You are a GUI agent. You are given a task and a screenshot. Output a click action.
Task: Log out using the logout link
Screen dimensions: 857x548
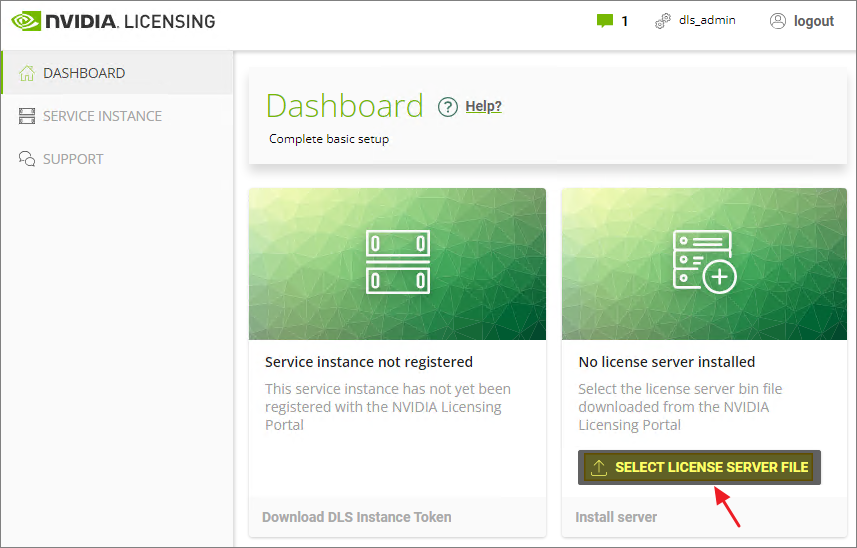[x=813, y=21]
